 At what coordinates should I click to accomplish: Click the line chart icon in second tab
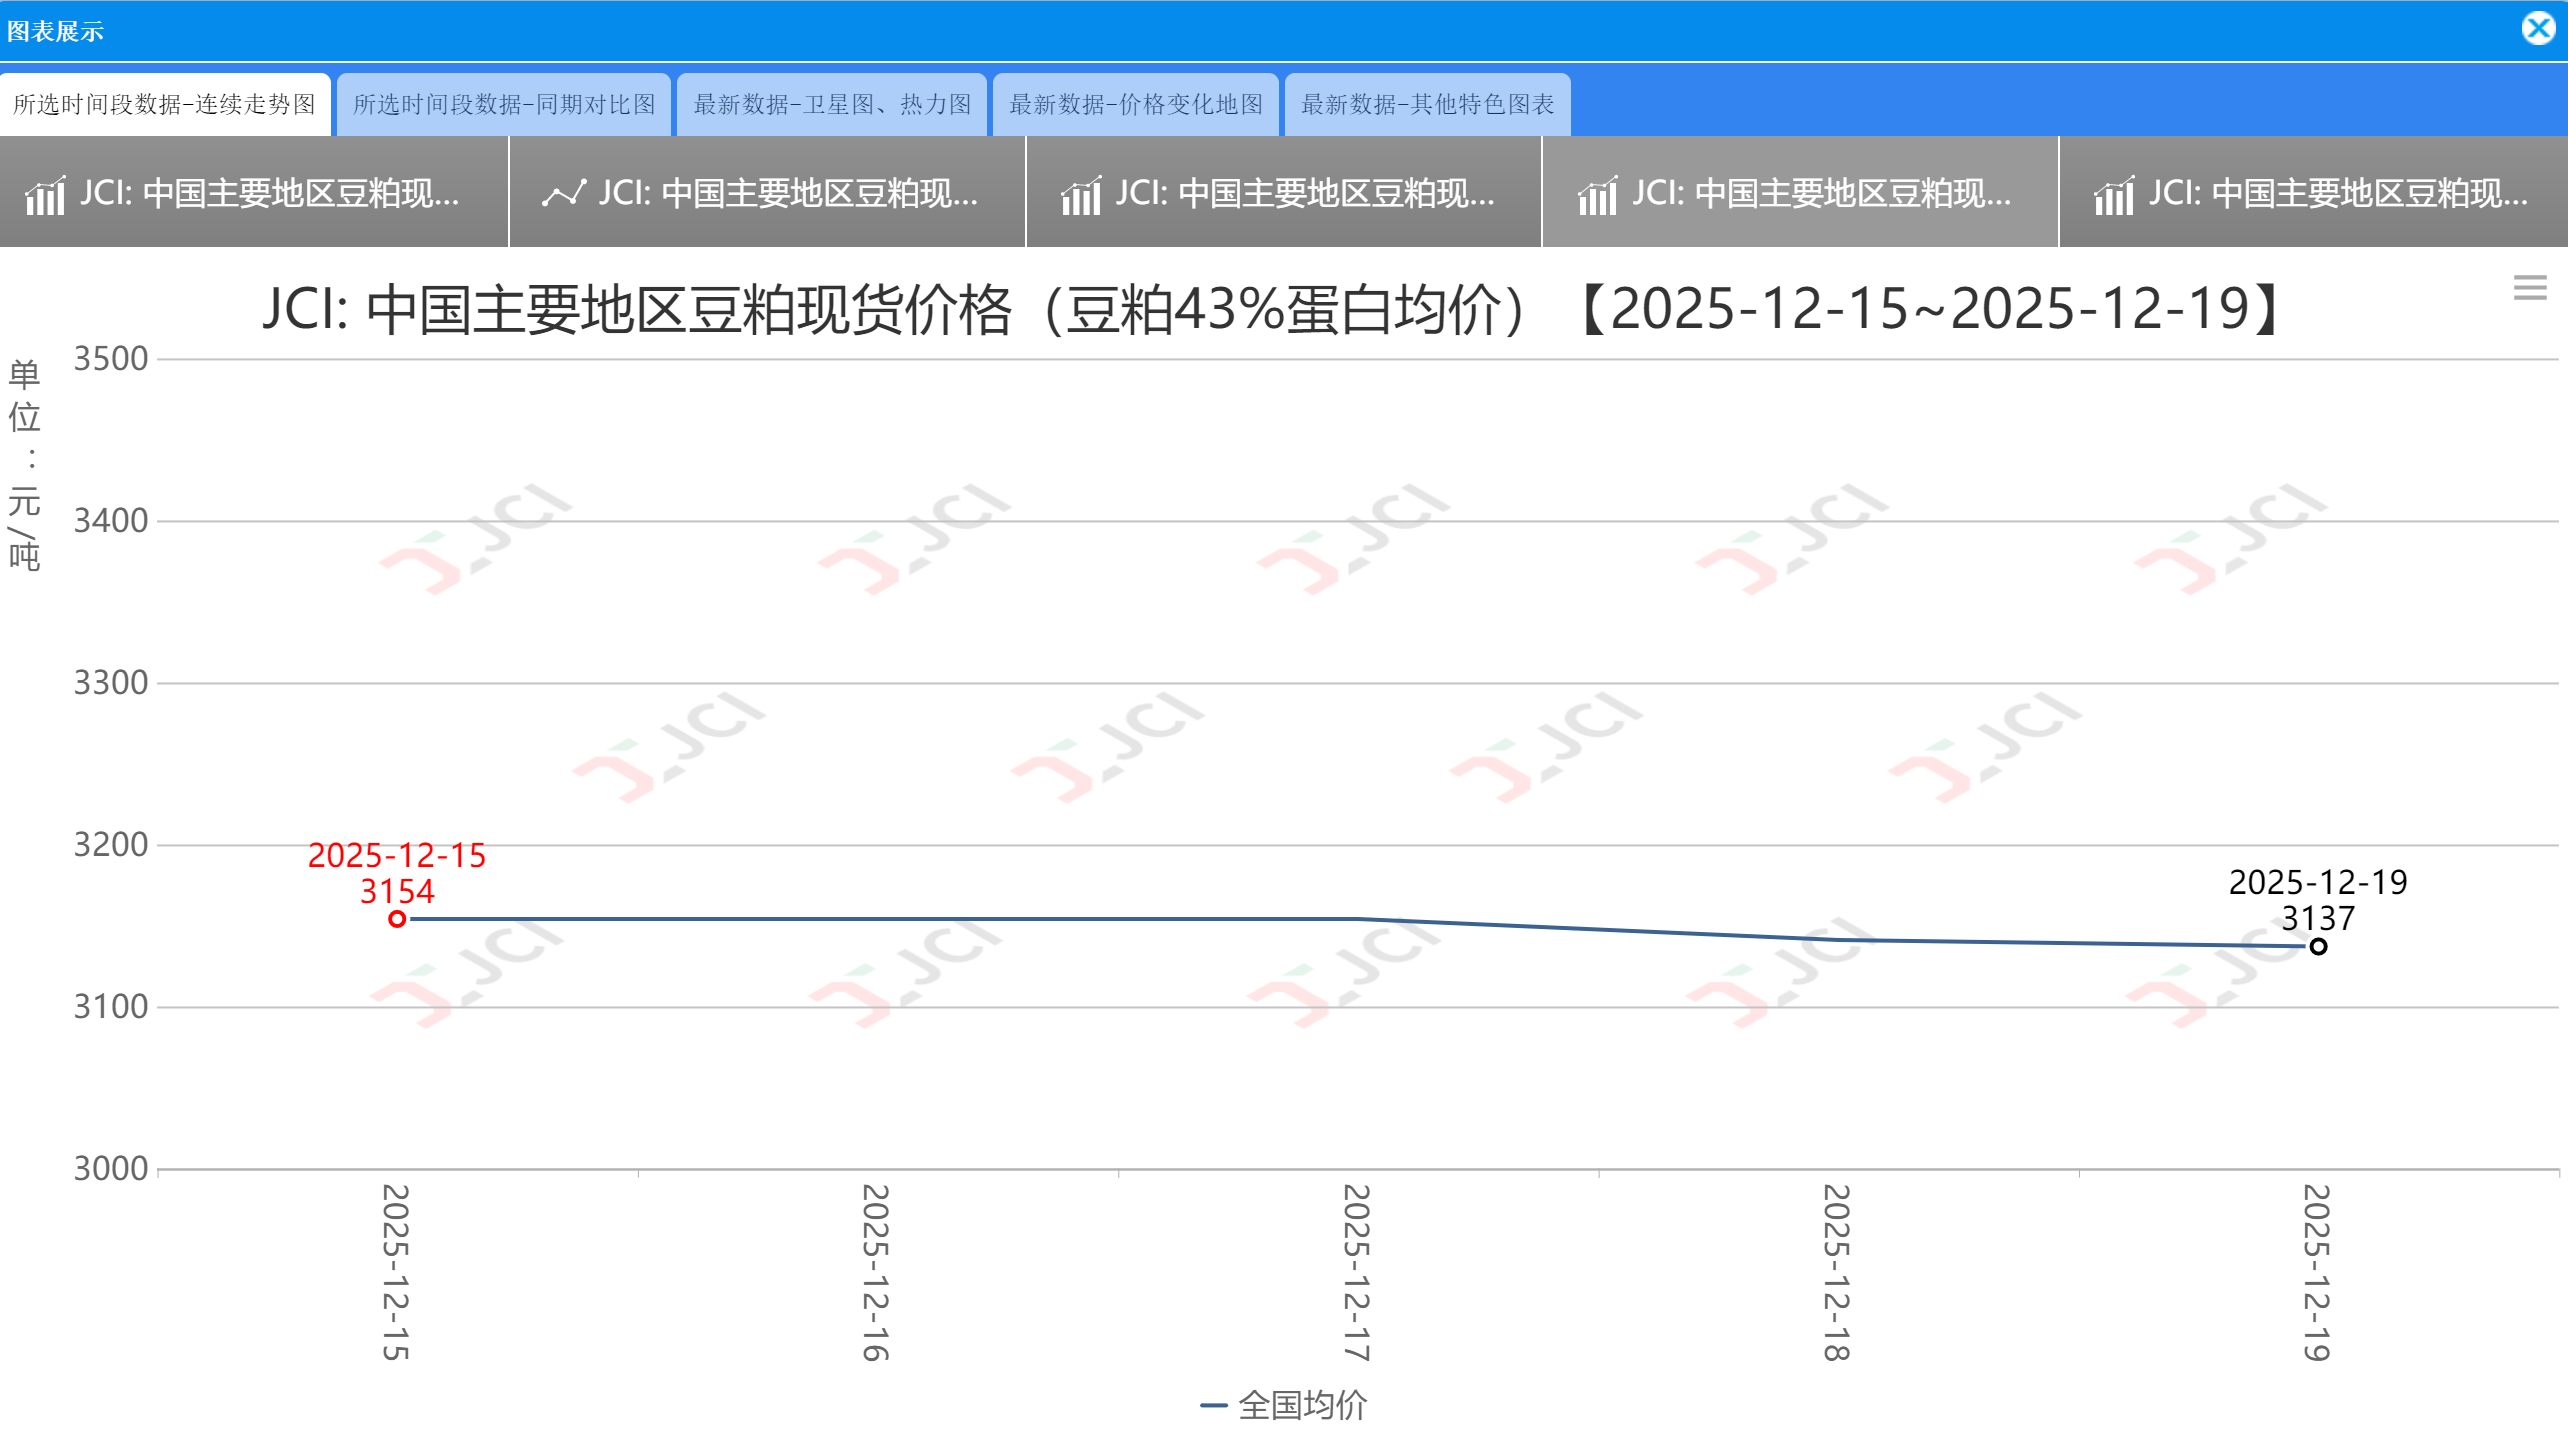click(x=564, y=194)
